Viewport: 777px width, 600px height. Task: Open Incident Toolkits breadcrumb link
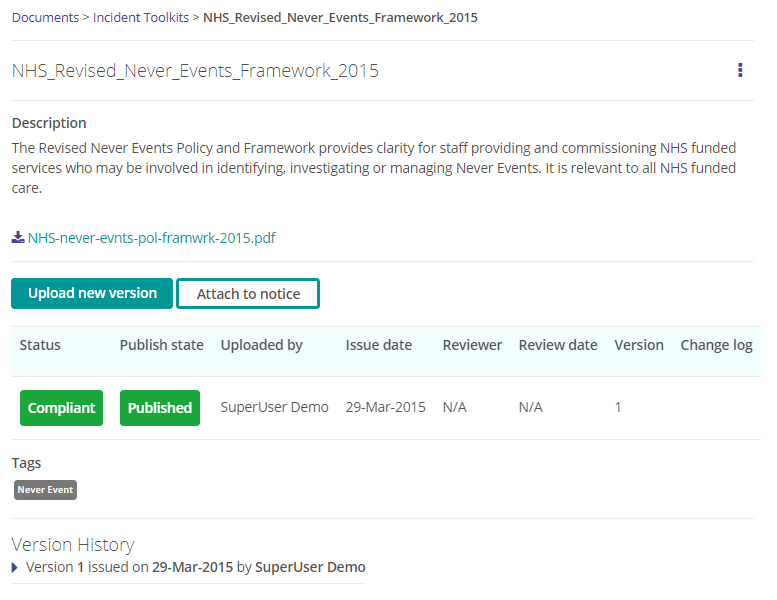click(x=141, y=17)
